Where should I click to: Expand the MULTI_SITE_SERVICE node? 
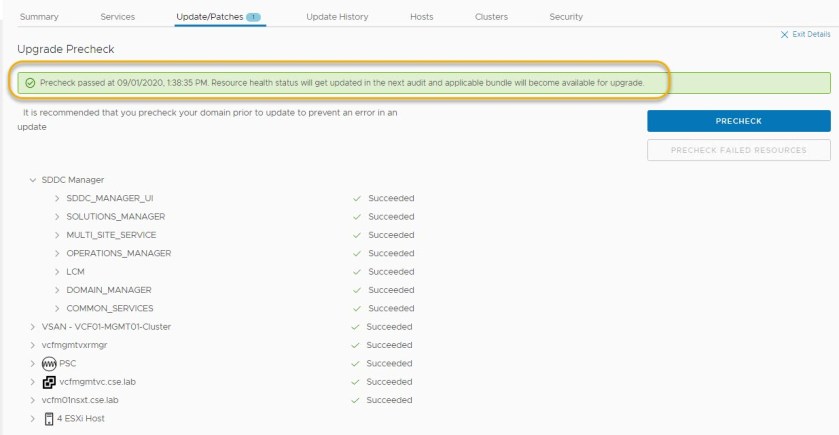point(57,235)
